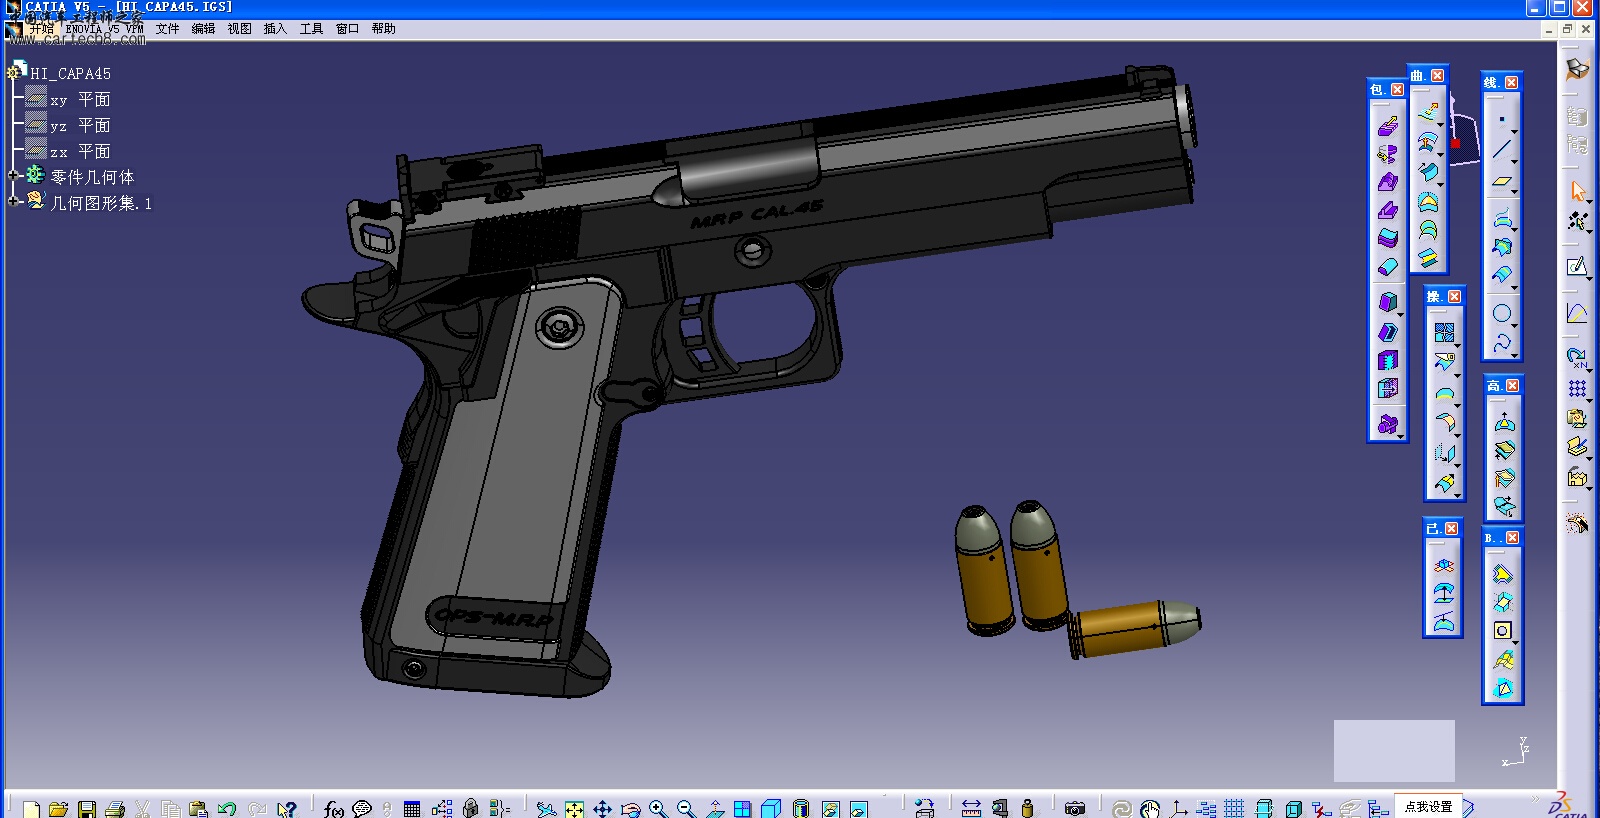Click the Line tool in 线 toolbar
Viewport: 1600px width, 818px height.
(1501, 150)
